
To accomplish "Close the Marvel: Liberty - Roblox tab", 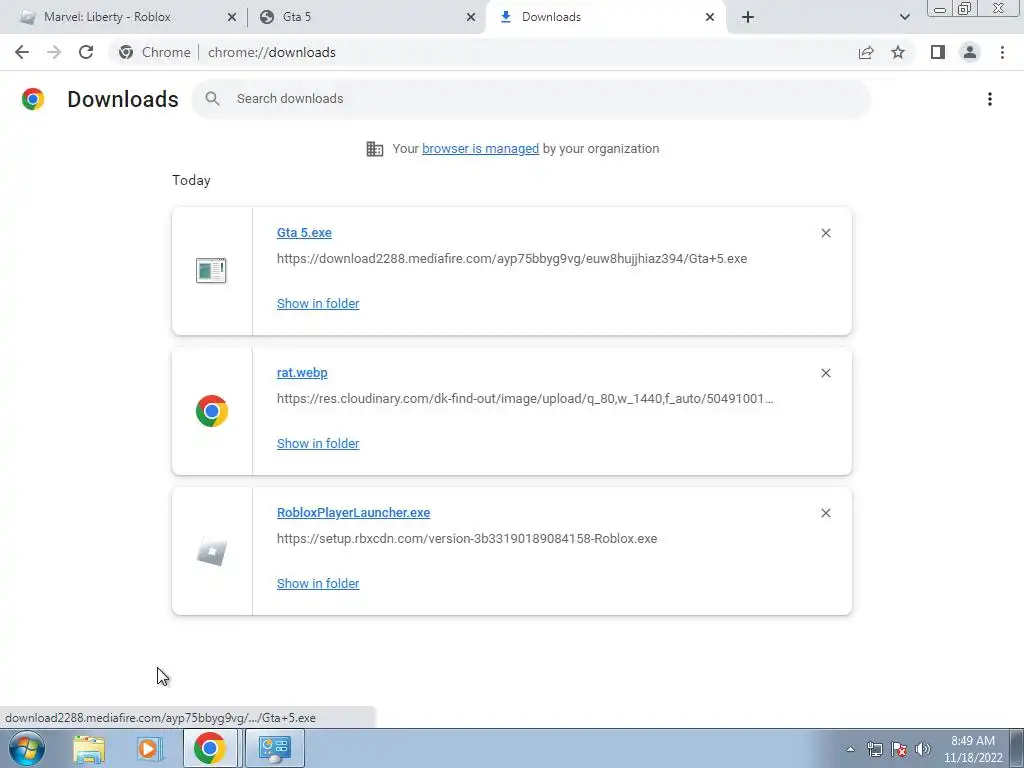I will coord(232,18).
